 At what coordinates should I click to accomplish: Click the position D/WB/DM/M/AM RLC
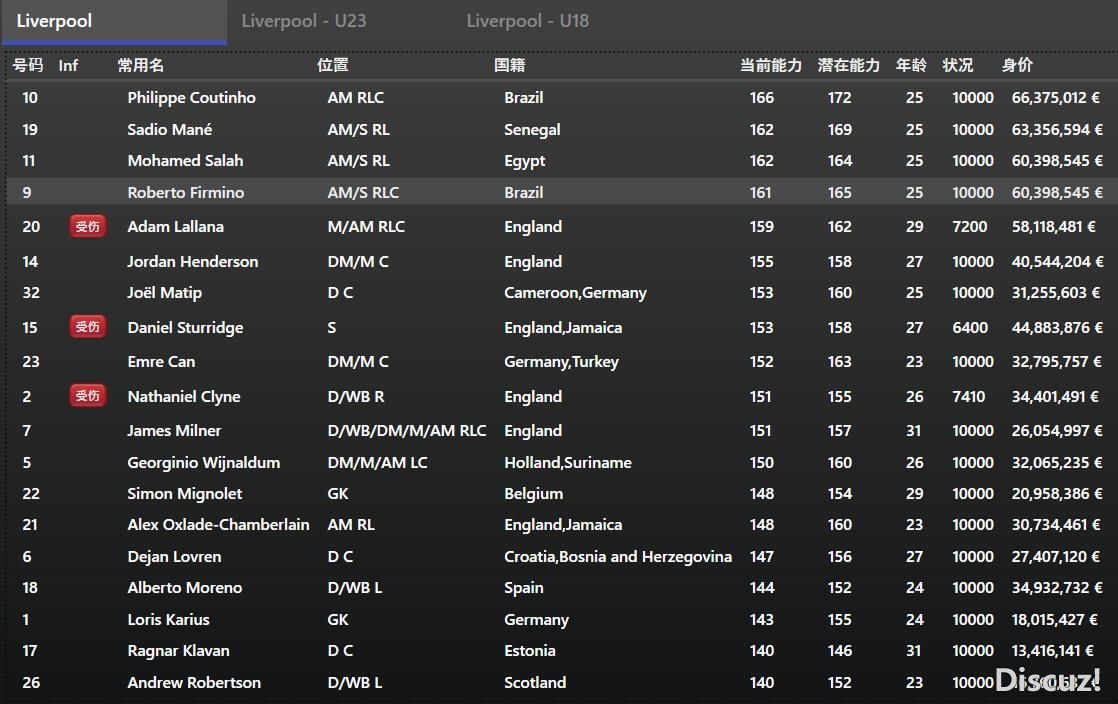406,431
